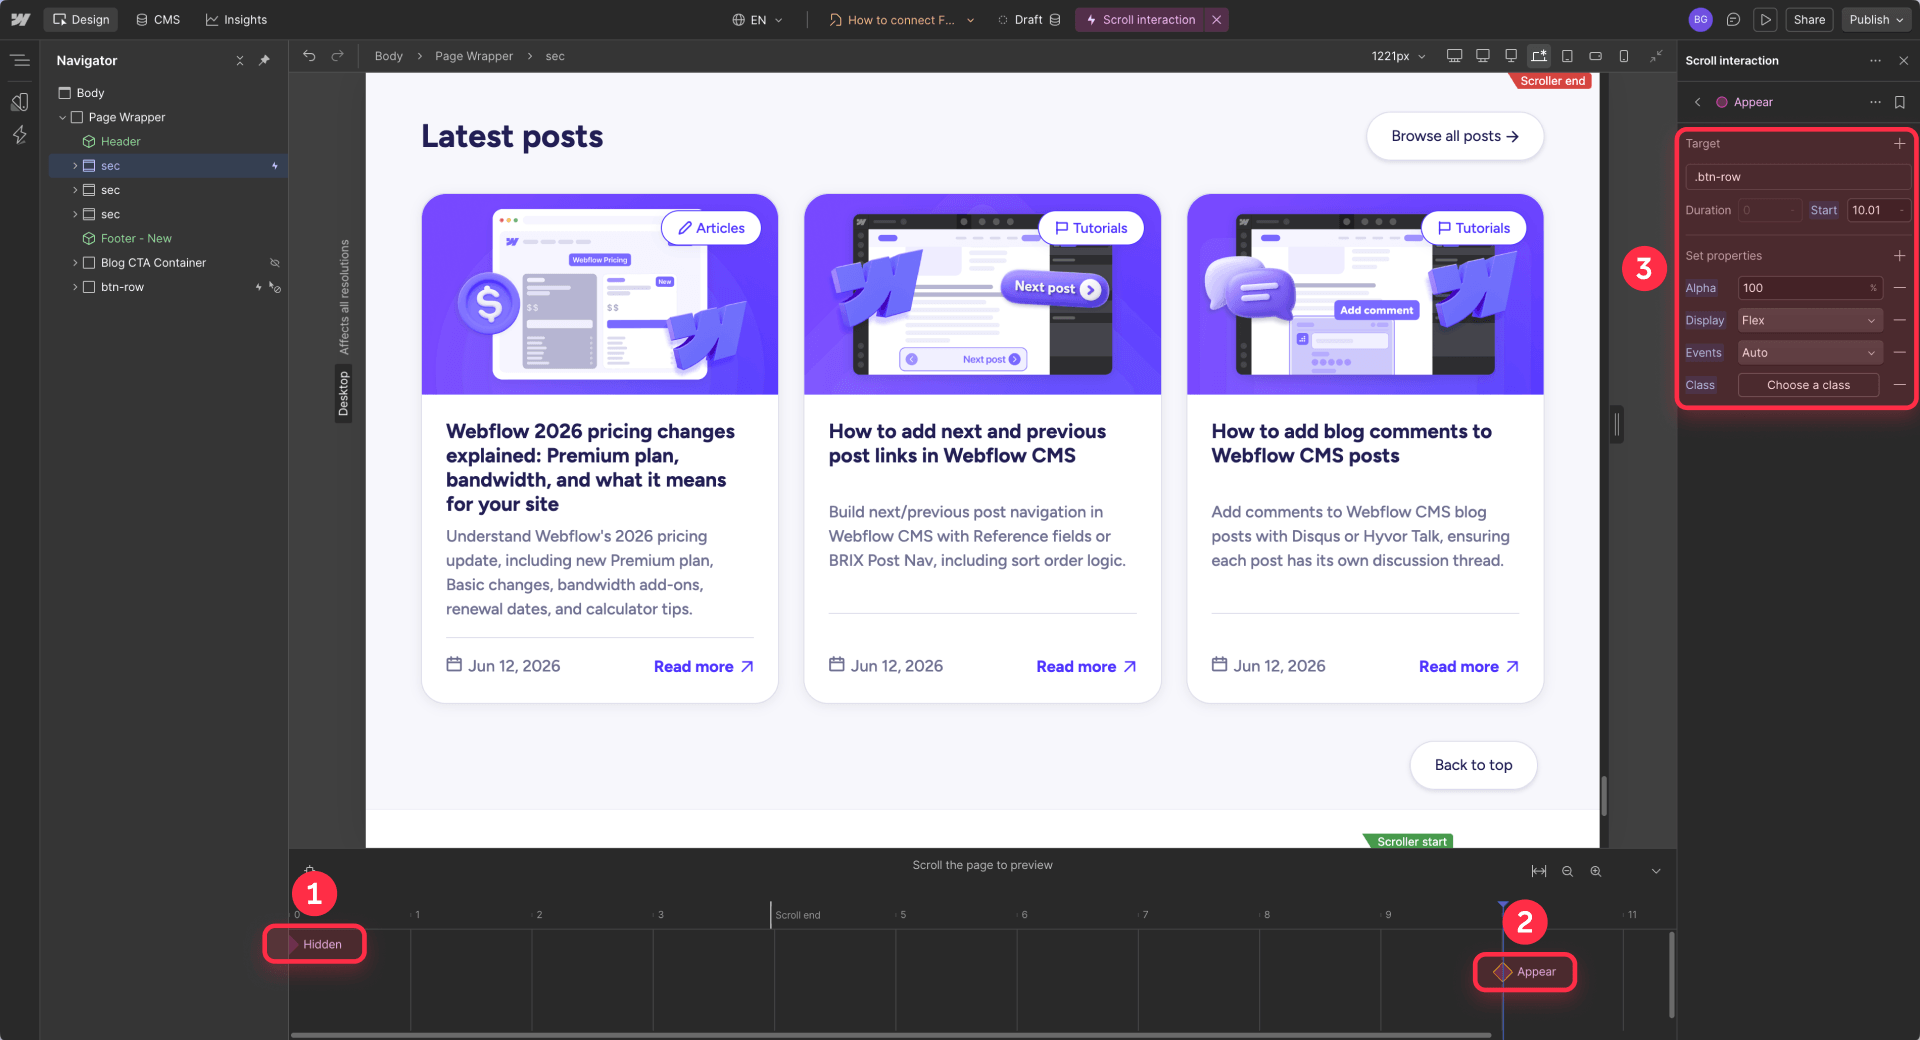
Task: Fit the timeline to width
Action: (1539, 871)
